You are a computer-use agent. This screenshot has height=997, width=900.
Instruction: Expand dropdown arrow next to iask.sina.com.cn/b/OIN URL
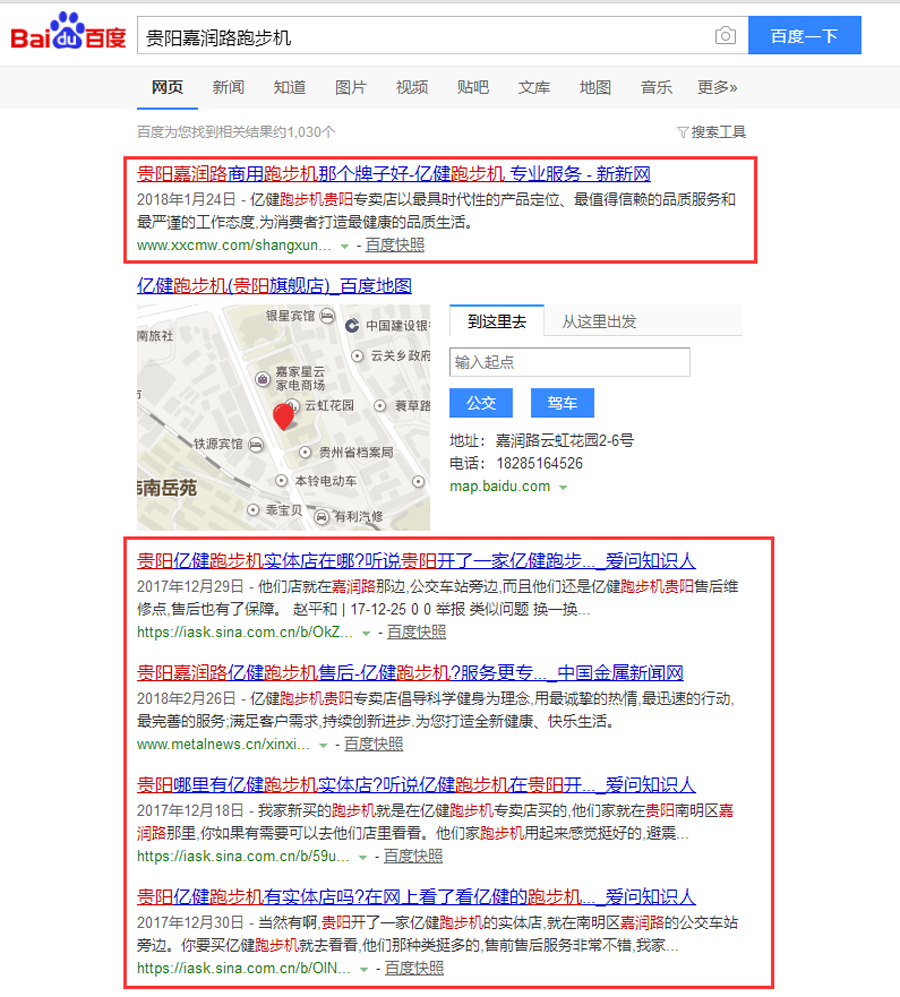point(364,969)
